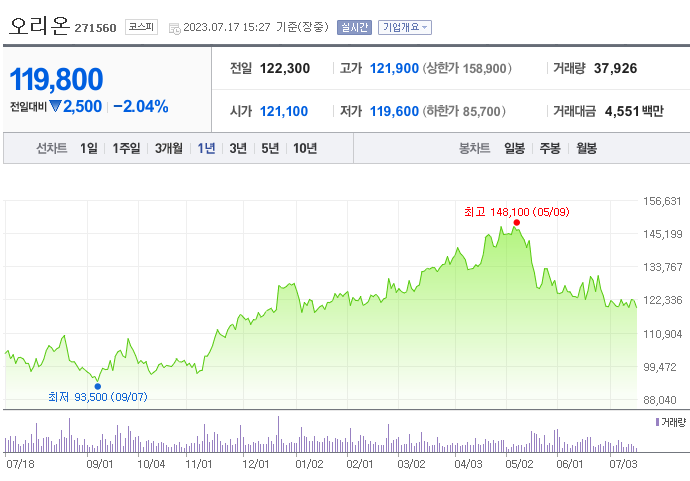
Task: Click the 저가 value 119,600
Action: (x=394, y=111)
